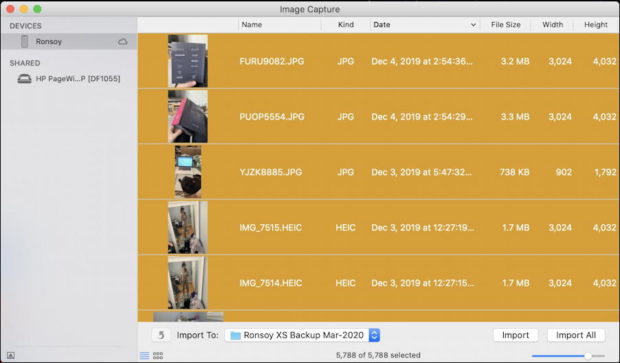This screenshot has width=620, height=363.
Task: Sort by the Width column header
Action: coord(552,25)
